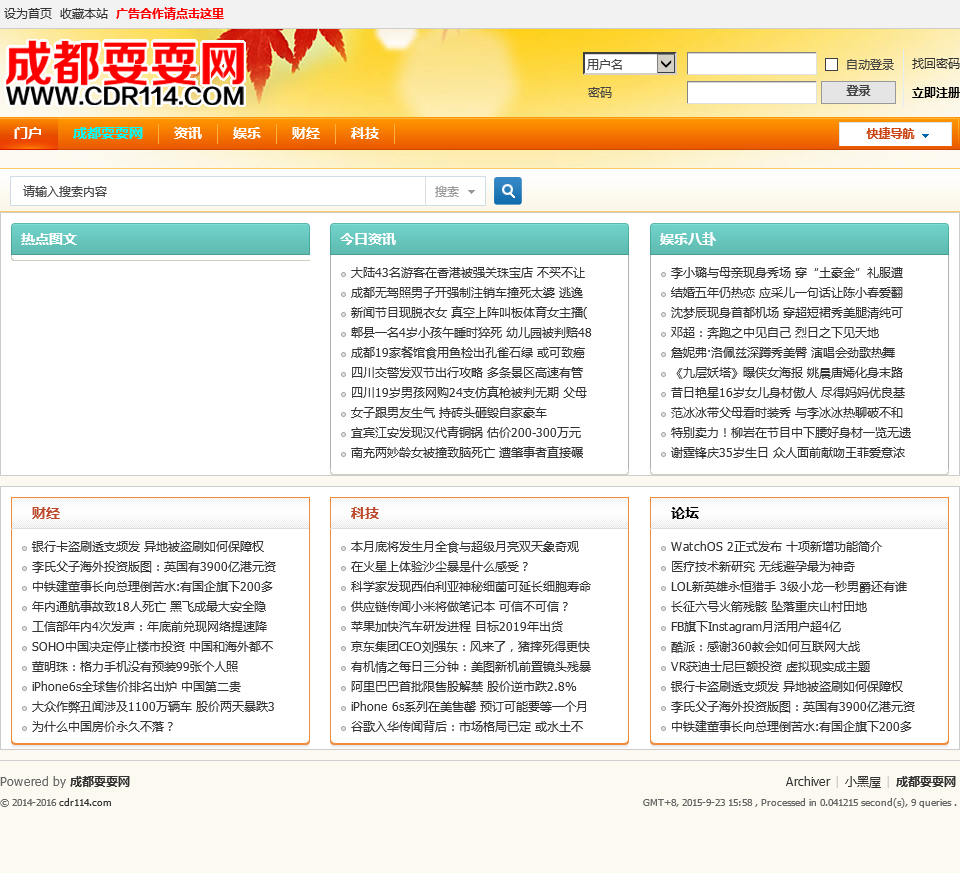Toggle the 自动登录 checkbox

[x=831, y=65]
